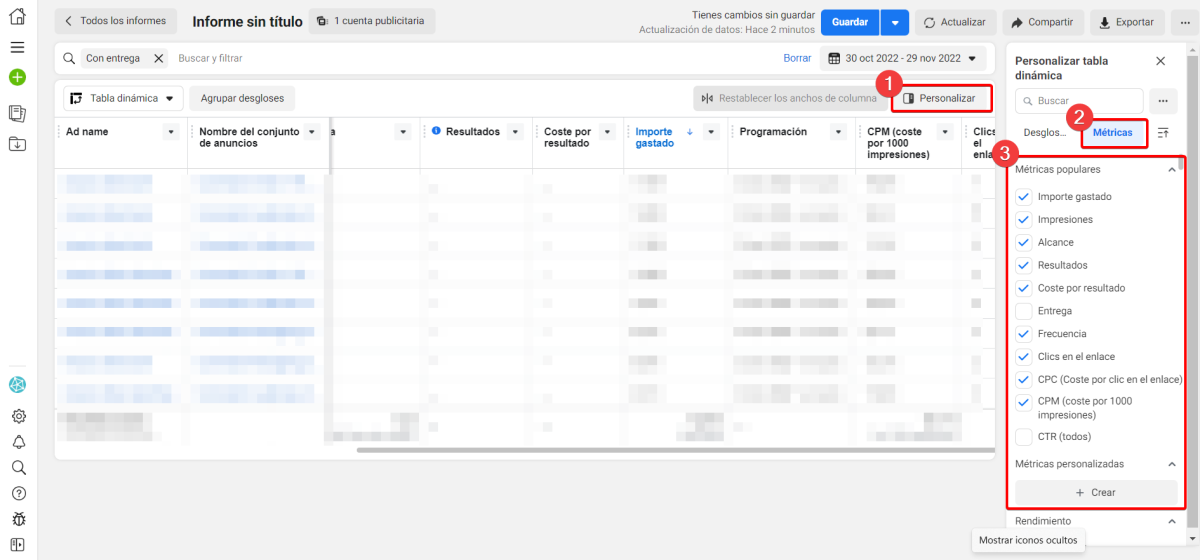Switch to the Métricas tab
1200x560 pixels.
pyautogui.click(x=1112, y=132)
